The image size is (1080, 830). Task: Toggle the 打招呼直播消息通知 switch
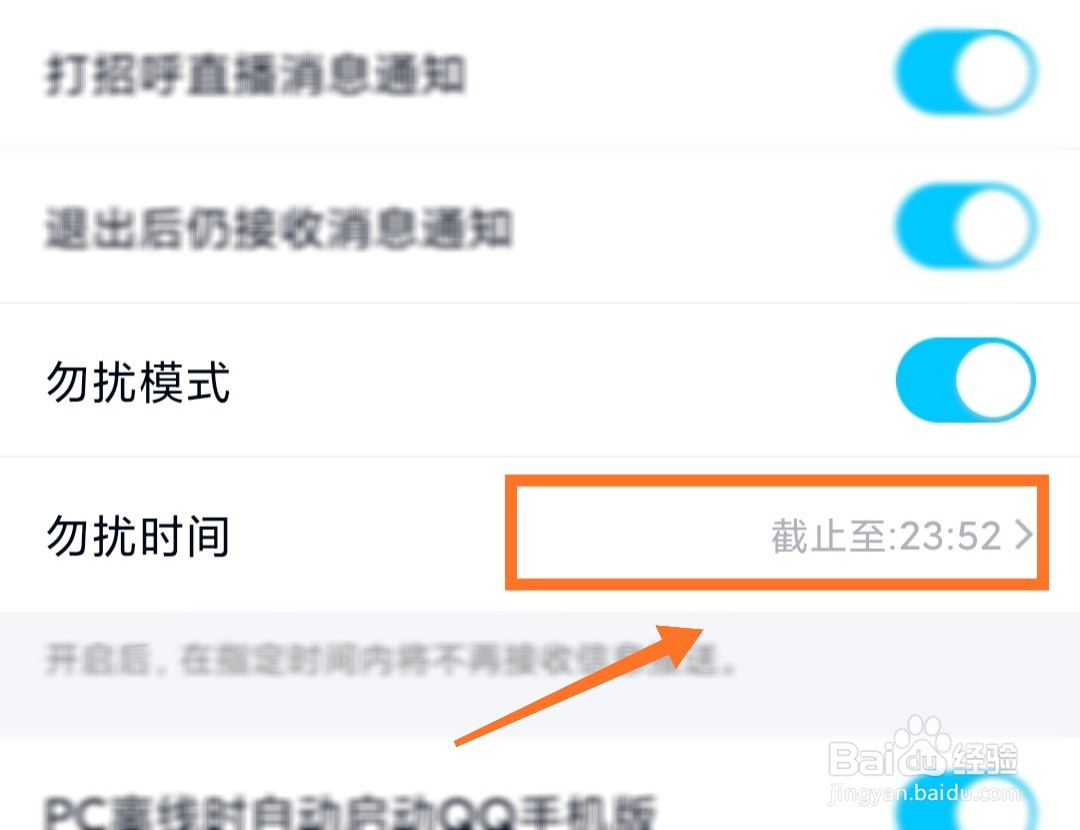click(x=966, y=72)
